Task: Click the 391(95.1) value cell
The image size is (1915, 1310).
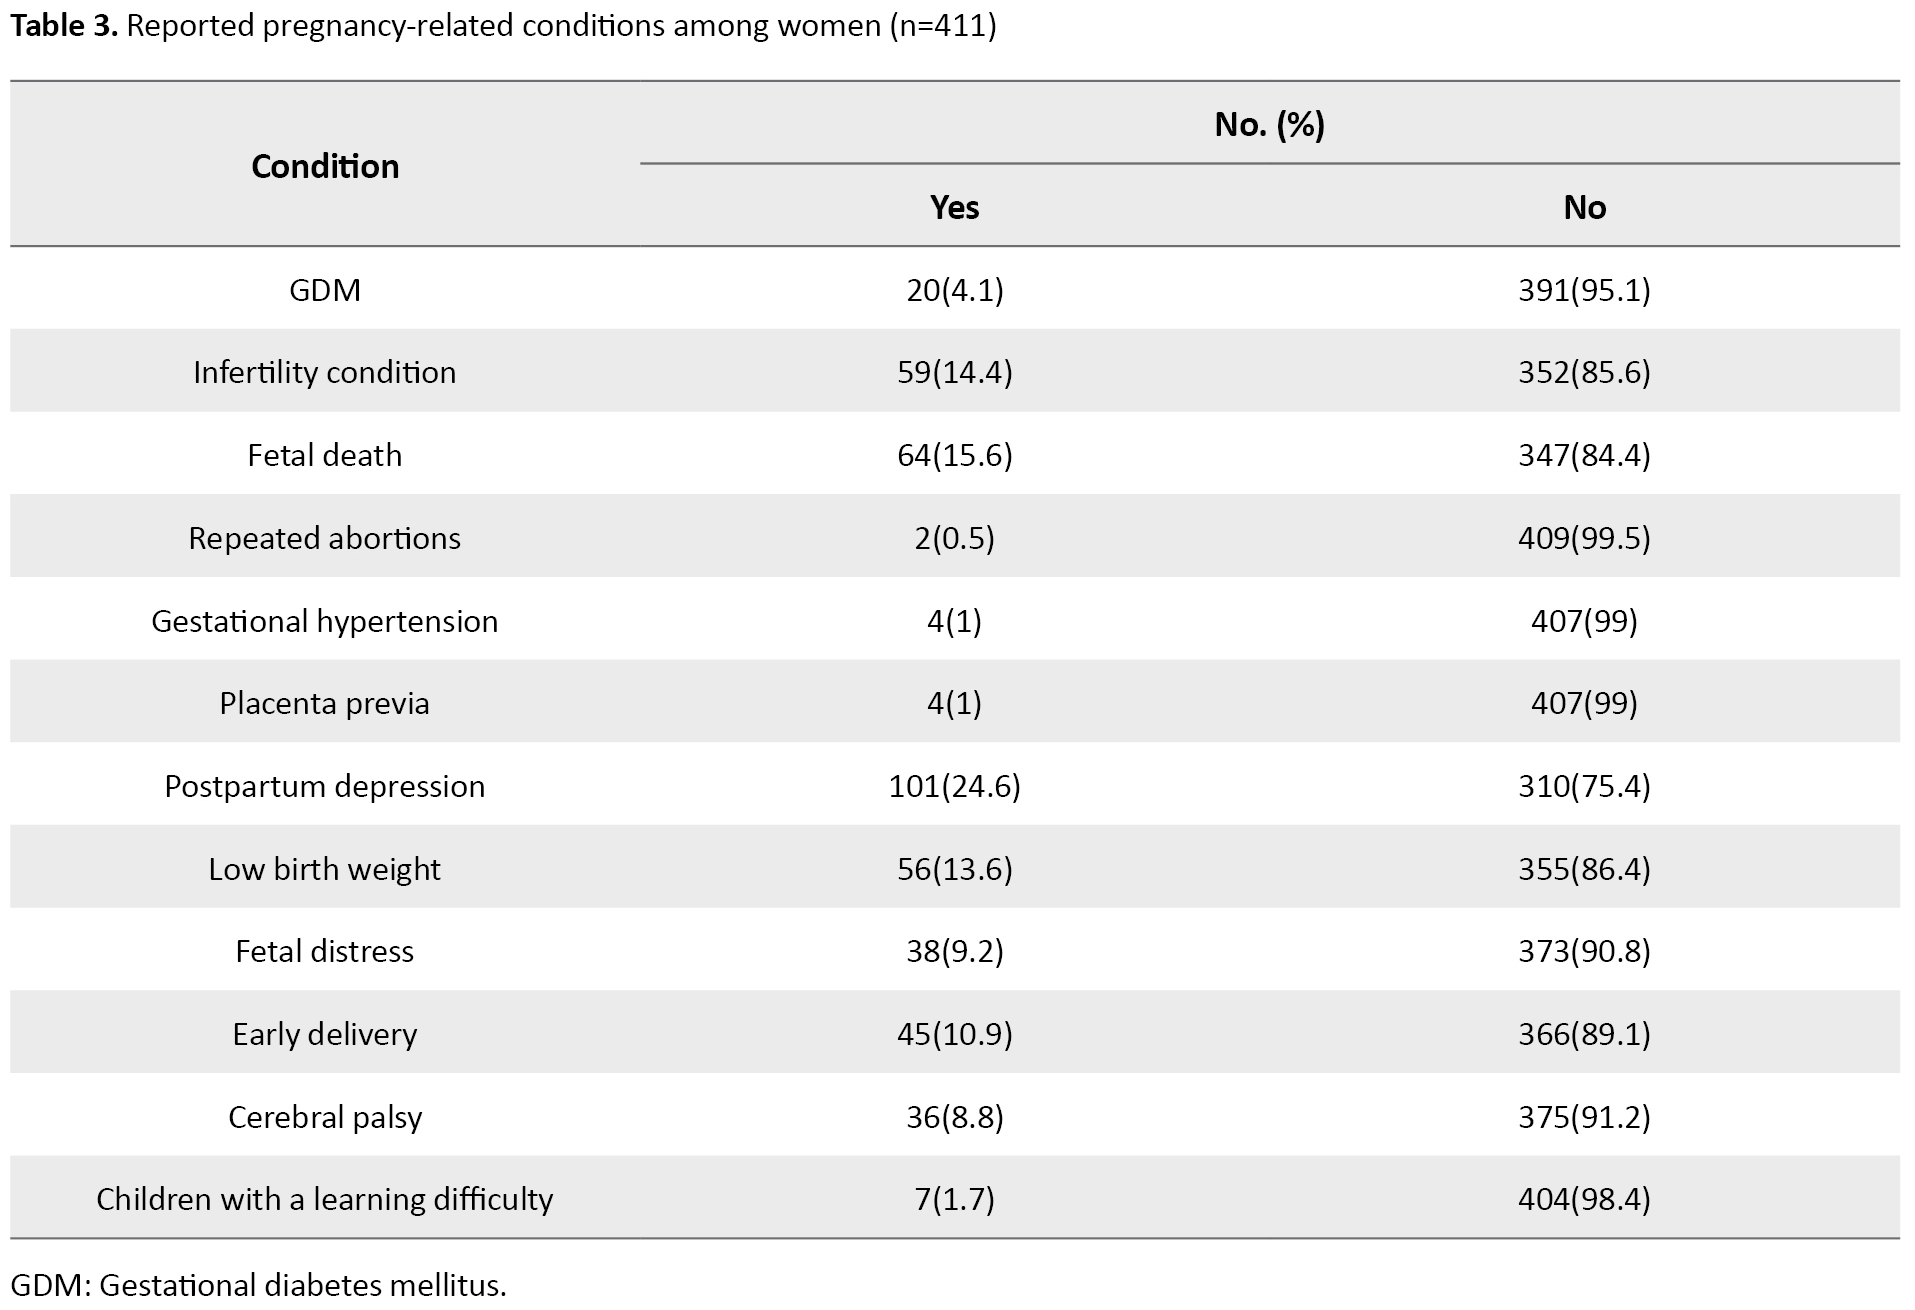Action: [1584, 290]
